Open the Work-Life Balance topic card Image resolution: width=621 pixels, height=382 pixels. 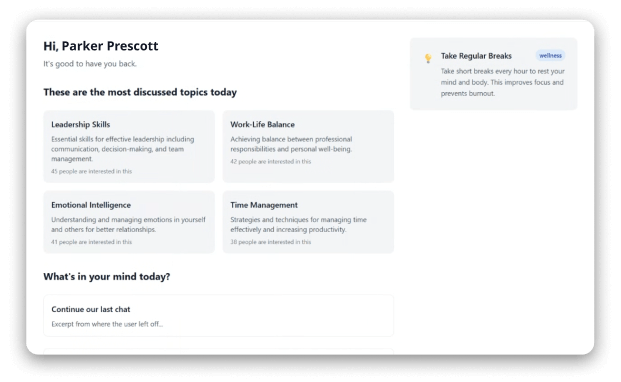[x=308, y=146]
